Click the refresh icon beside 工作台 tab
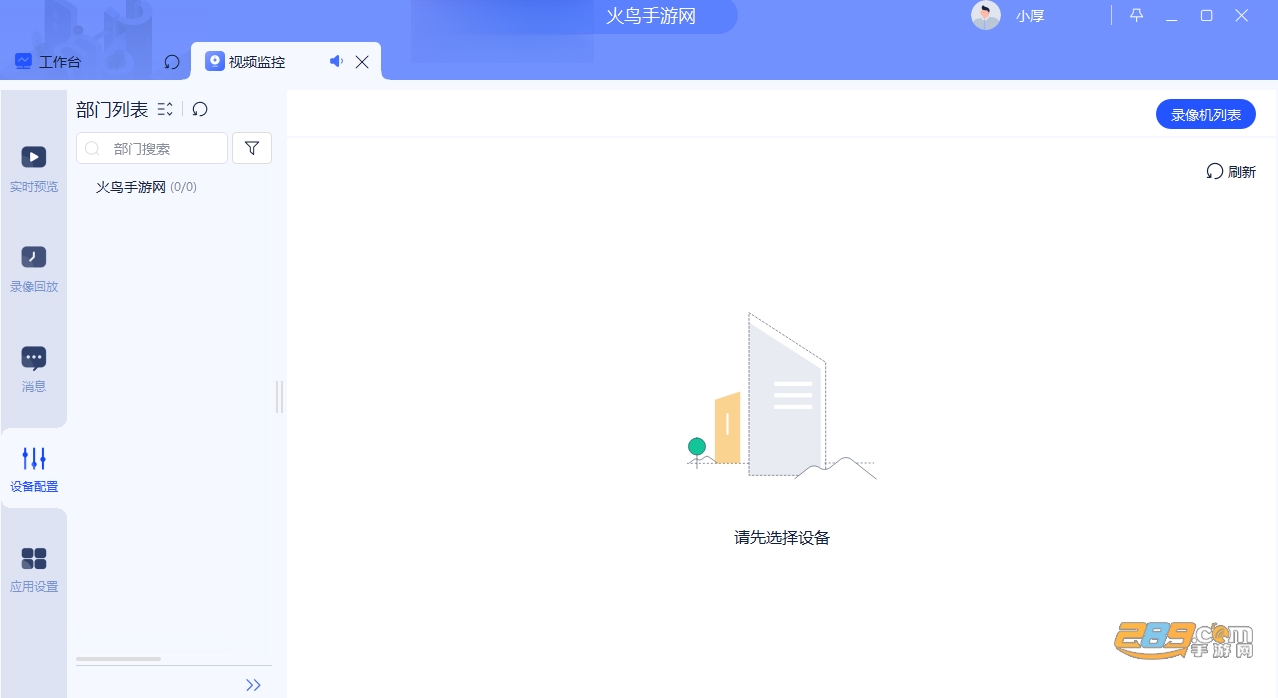 click(x=172, y=62)
